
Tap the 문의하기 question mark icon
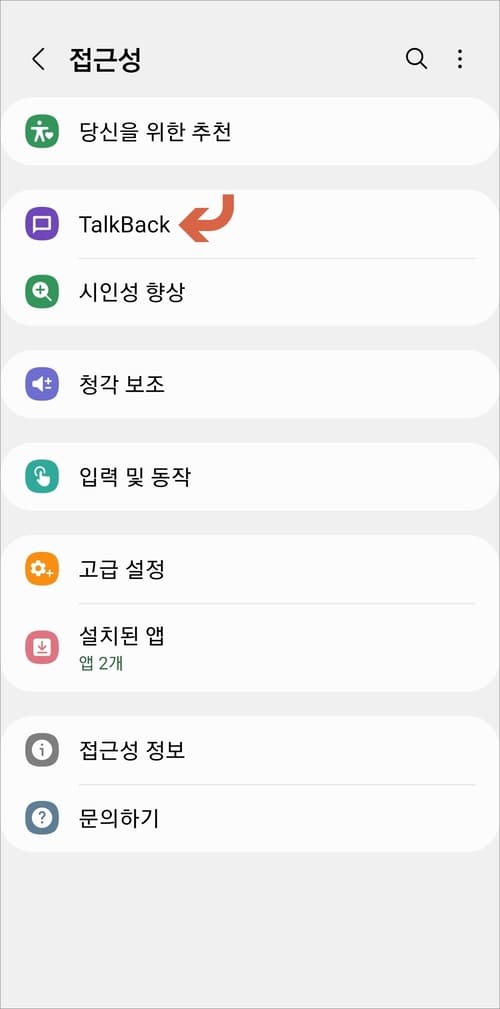coord(42,819)
